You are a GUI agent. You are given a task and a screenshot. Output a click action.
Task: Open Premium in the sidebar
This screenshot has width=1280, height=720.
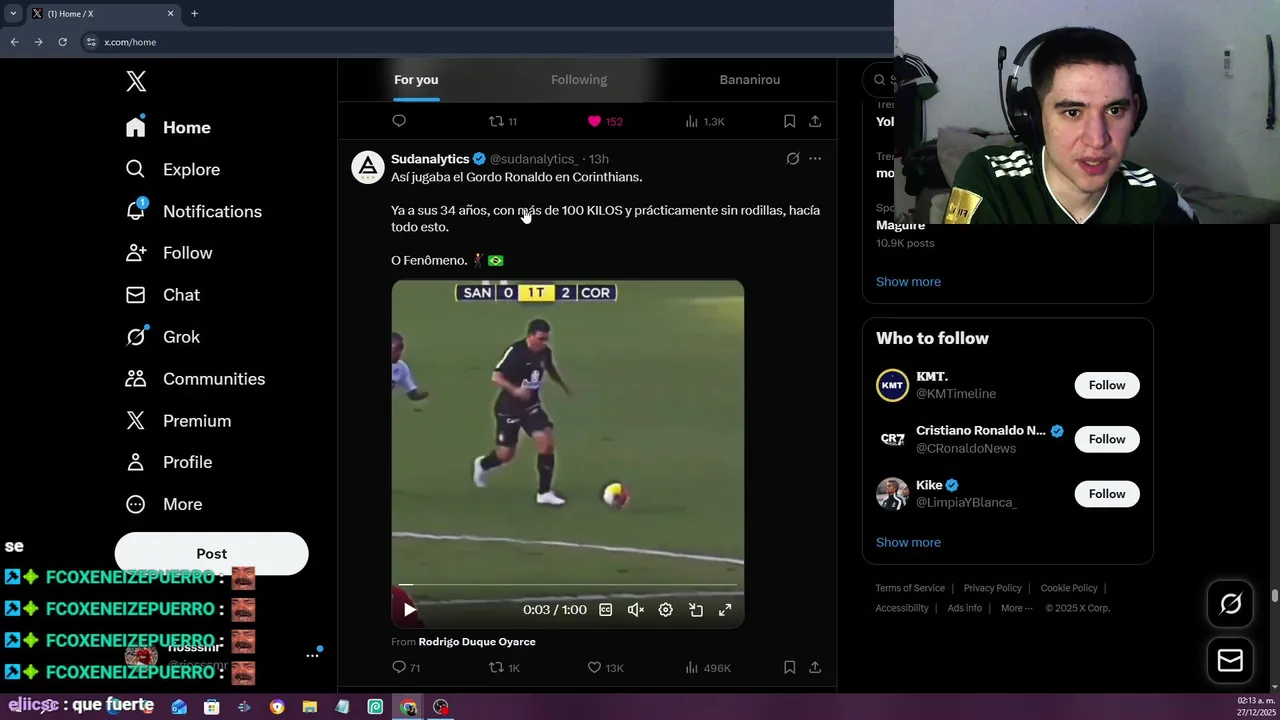[178, 421]
